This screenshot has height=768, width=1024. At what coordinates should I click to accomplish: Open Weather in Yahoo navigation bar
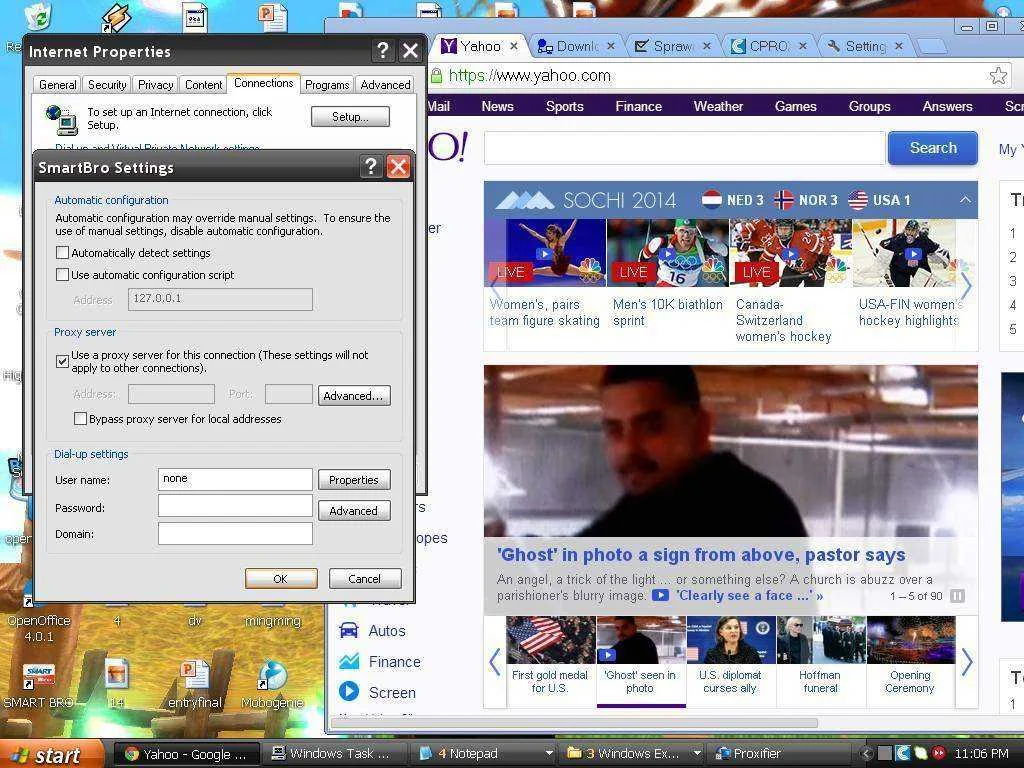718,106
